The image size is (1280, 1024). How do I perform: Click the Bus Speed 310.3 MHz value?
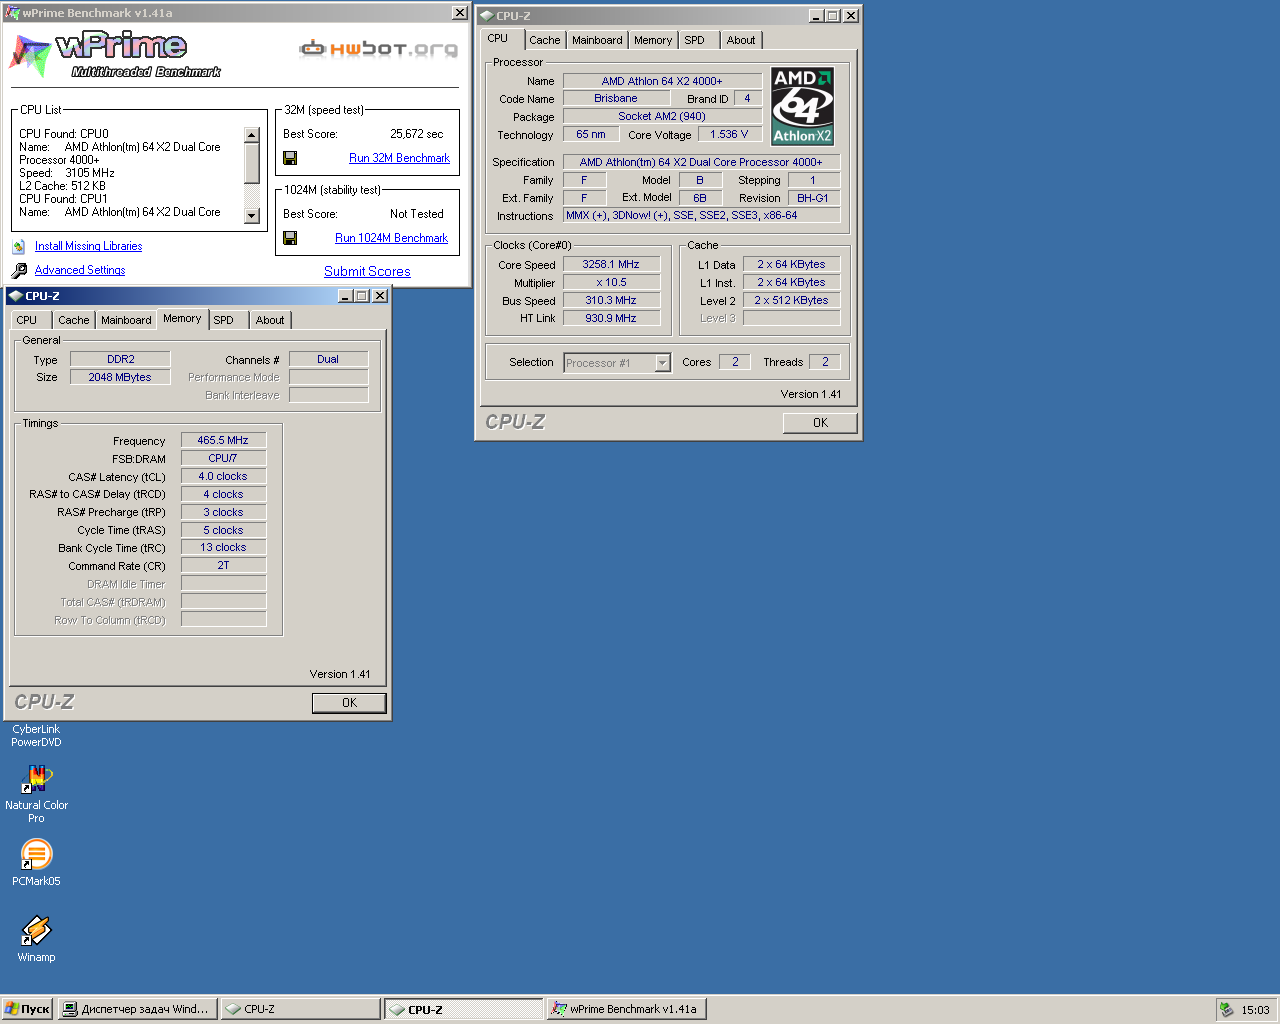tap(611, 301)
